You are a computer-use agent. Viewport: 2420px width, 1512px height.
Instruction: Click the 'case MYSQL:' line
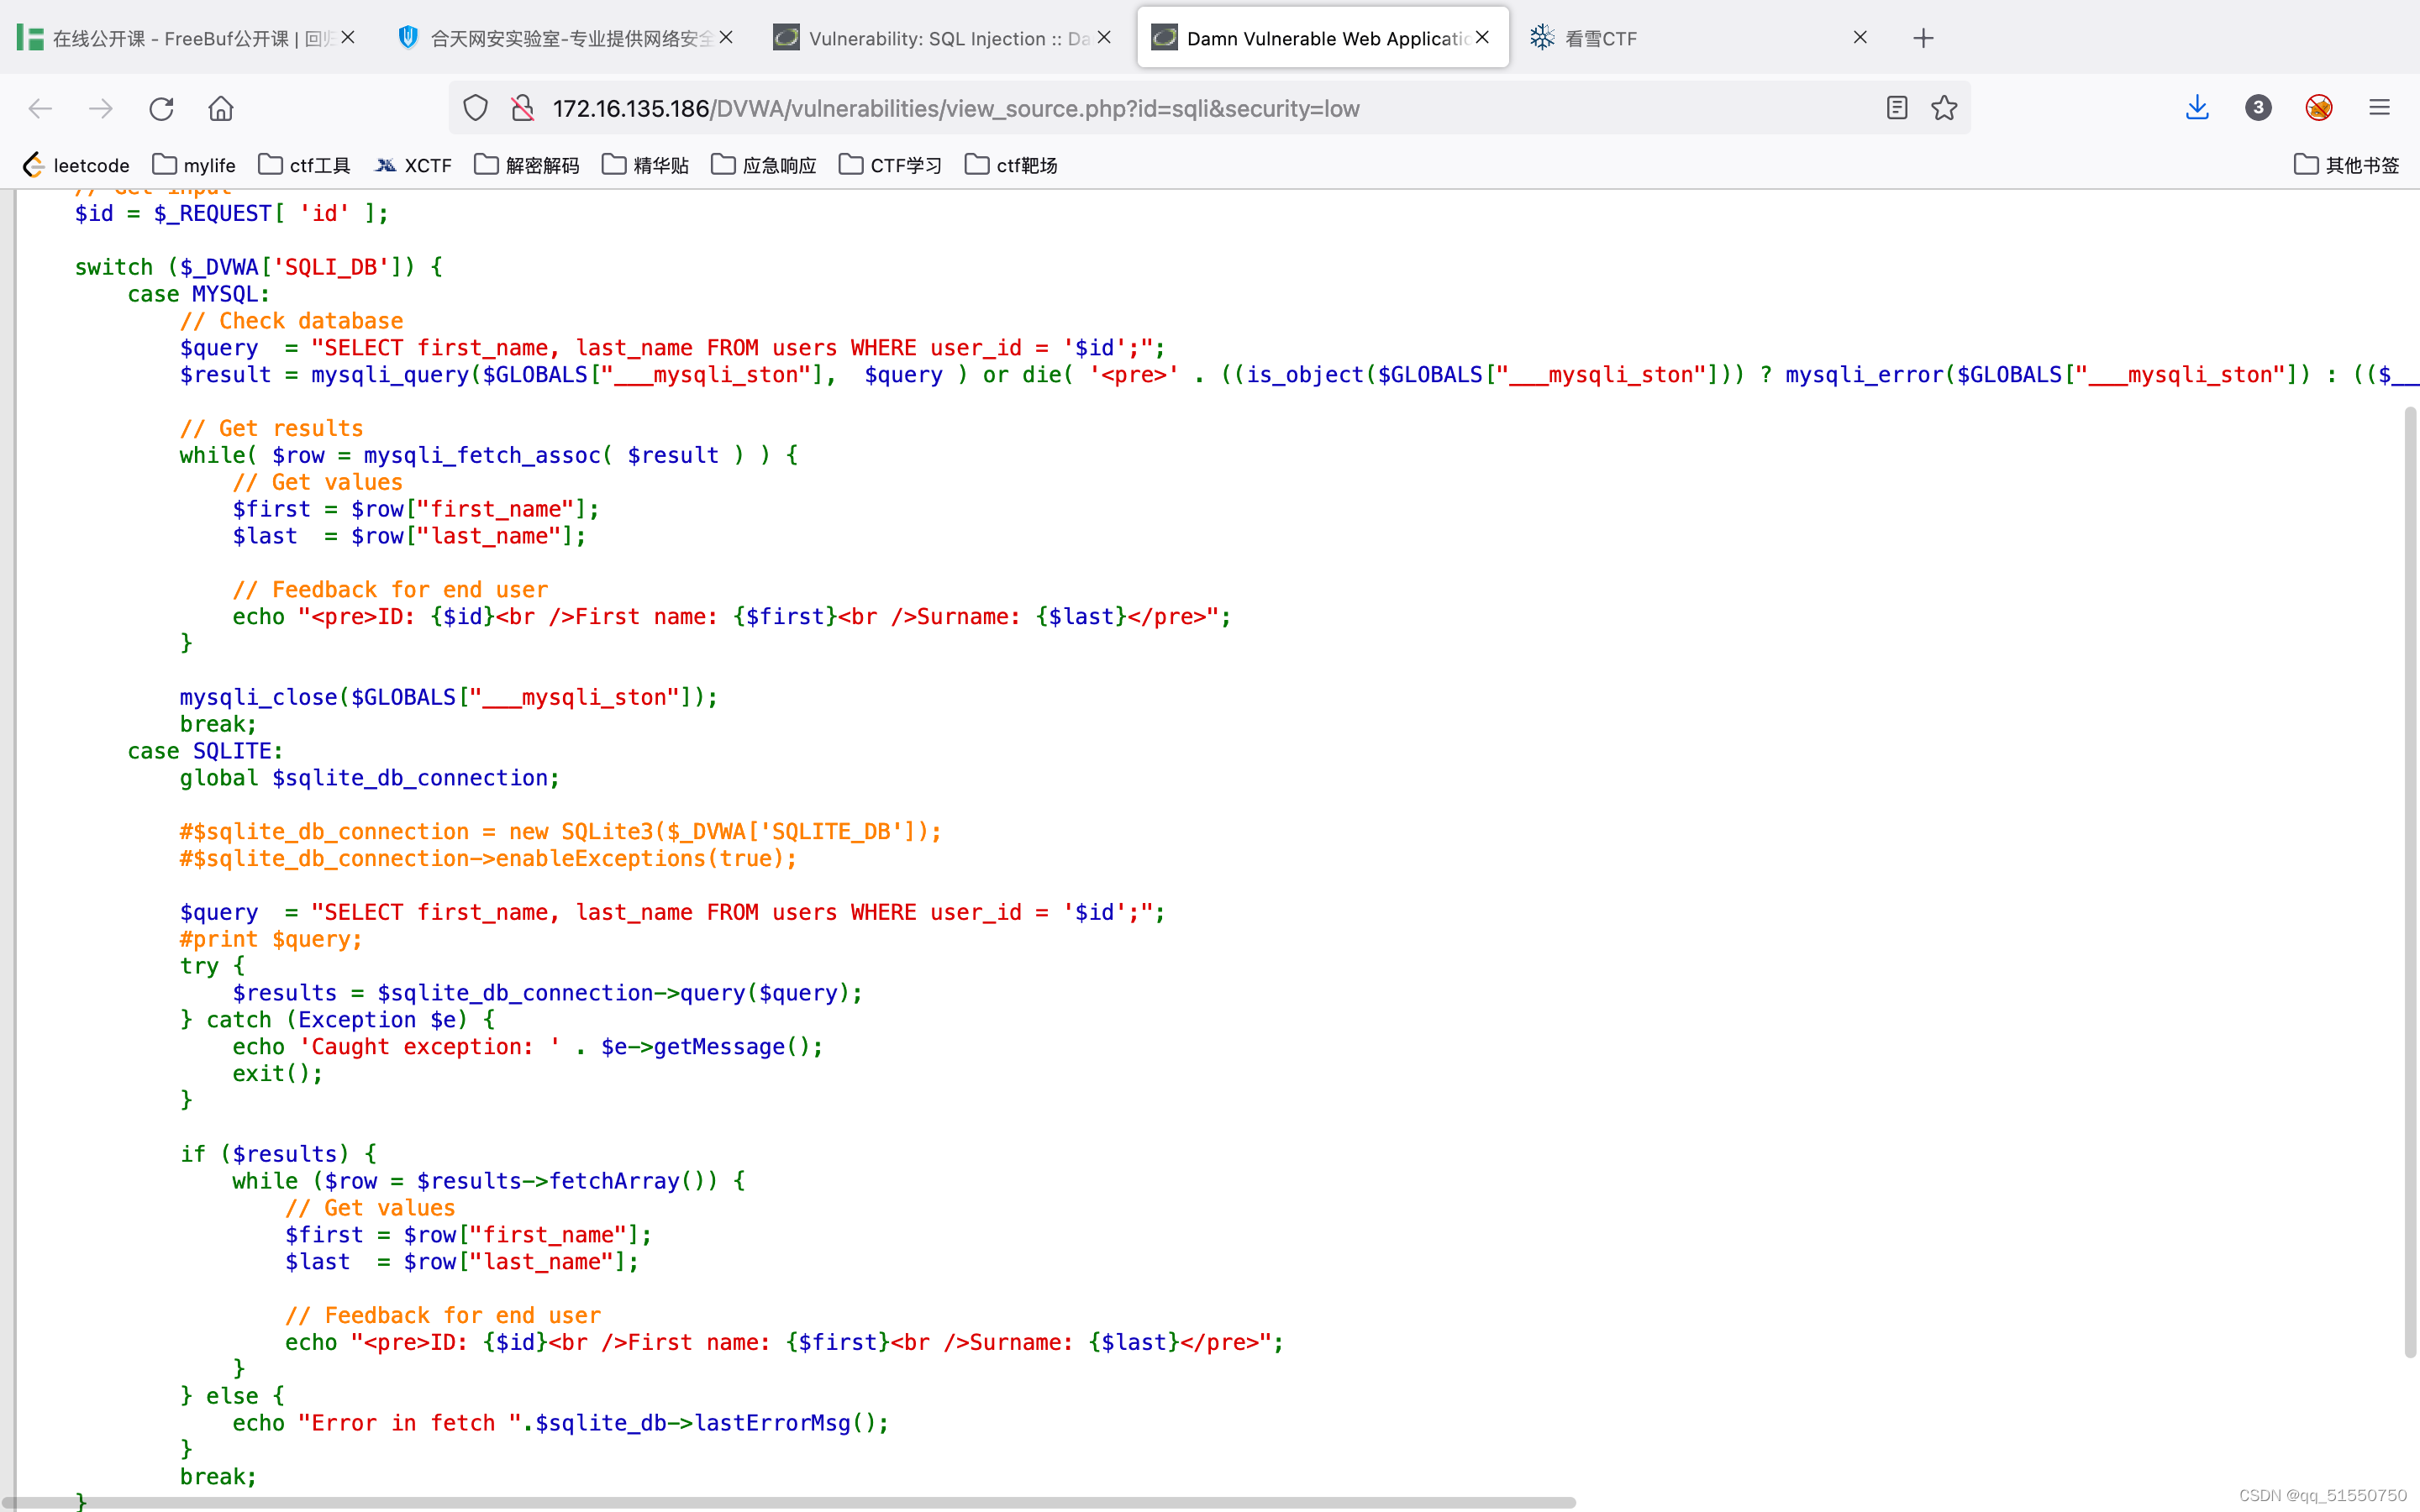coord(199,294)
